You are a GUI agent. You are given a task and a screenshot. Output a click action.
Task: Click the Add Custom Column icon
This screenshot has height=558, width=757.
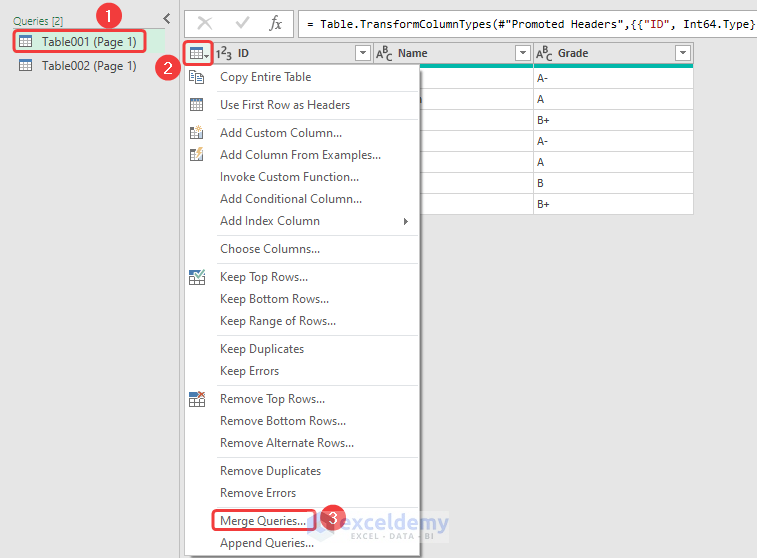[x=196, y=132]
